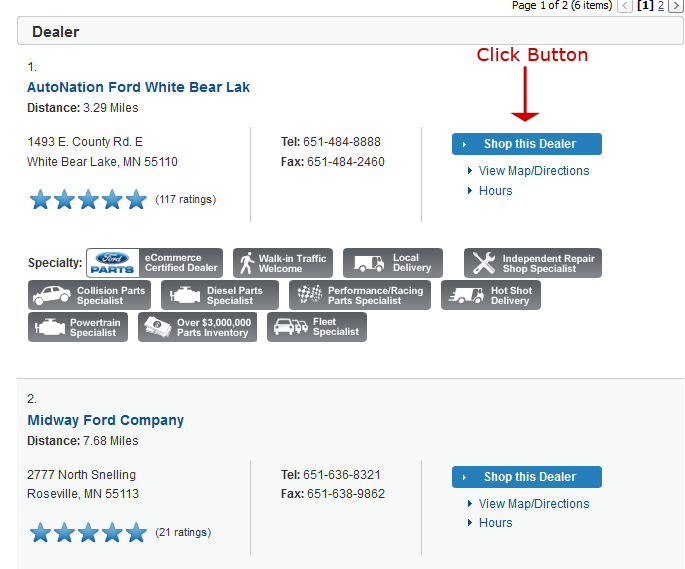685x569 pixels.
Task: Show Hours for Midway Ford Company
Action: [x=495, y=523]
